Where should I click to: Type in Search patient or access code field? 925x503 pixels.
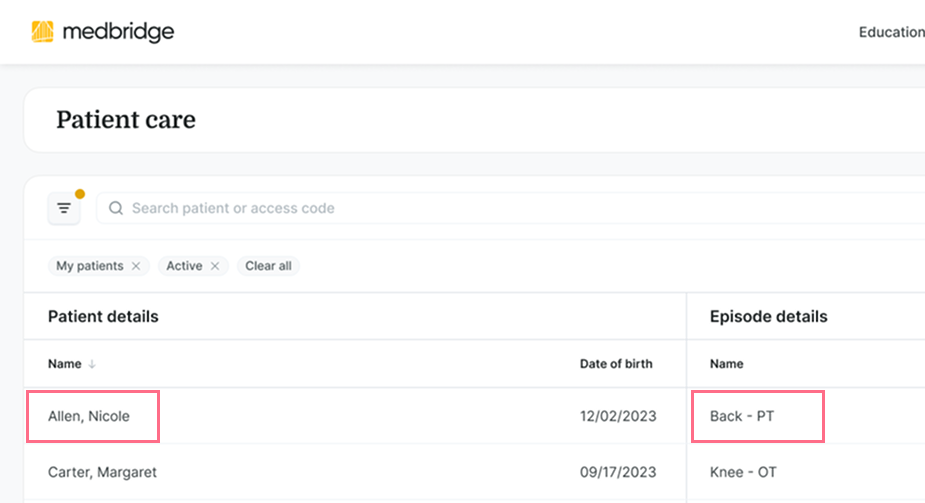tap(500, 208)
